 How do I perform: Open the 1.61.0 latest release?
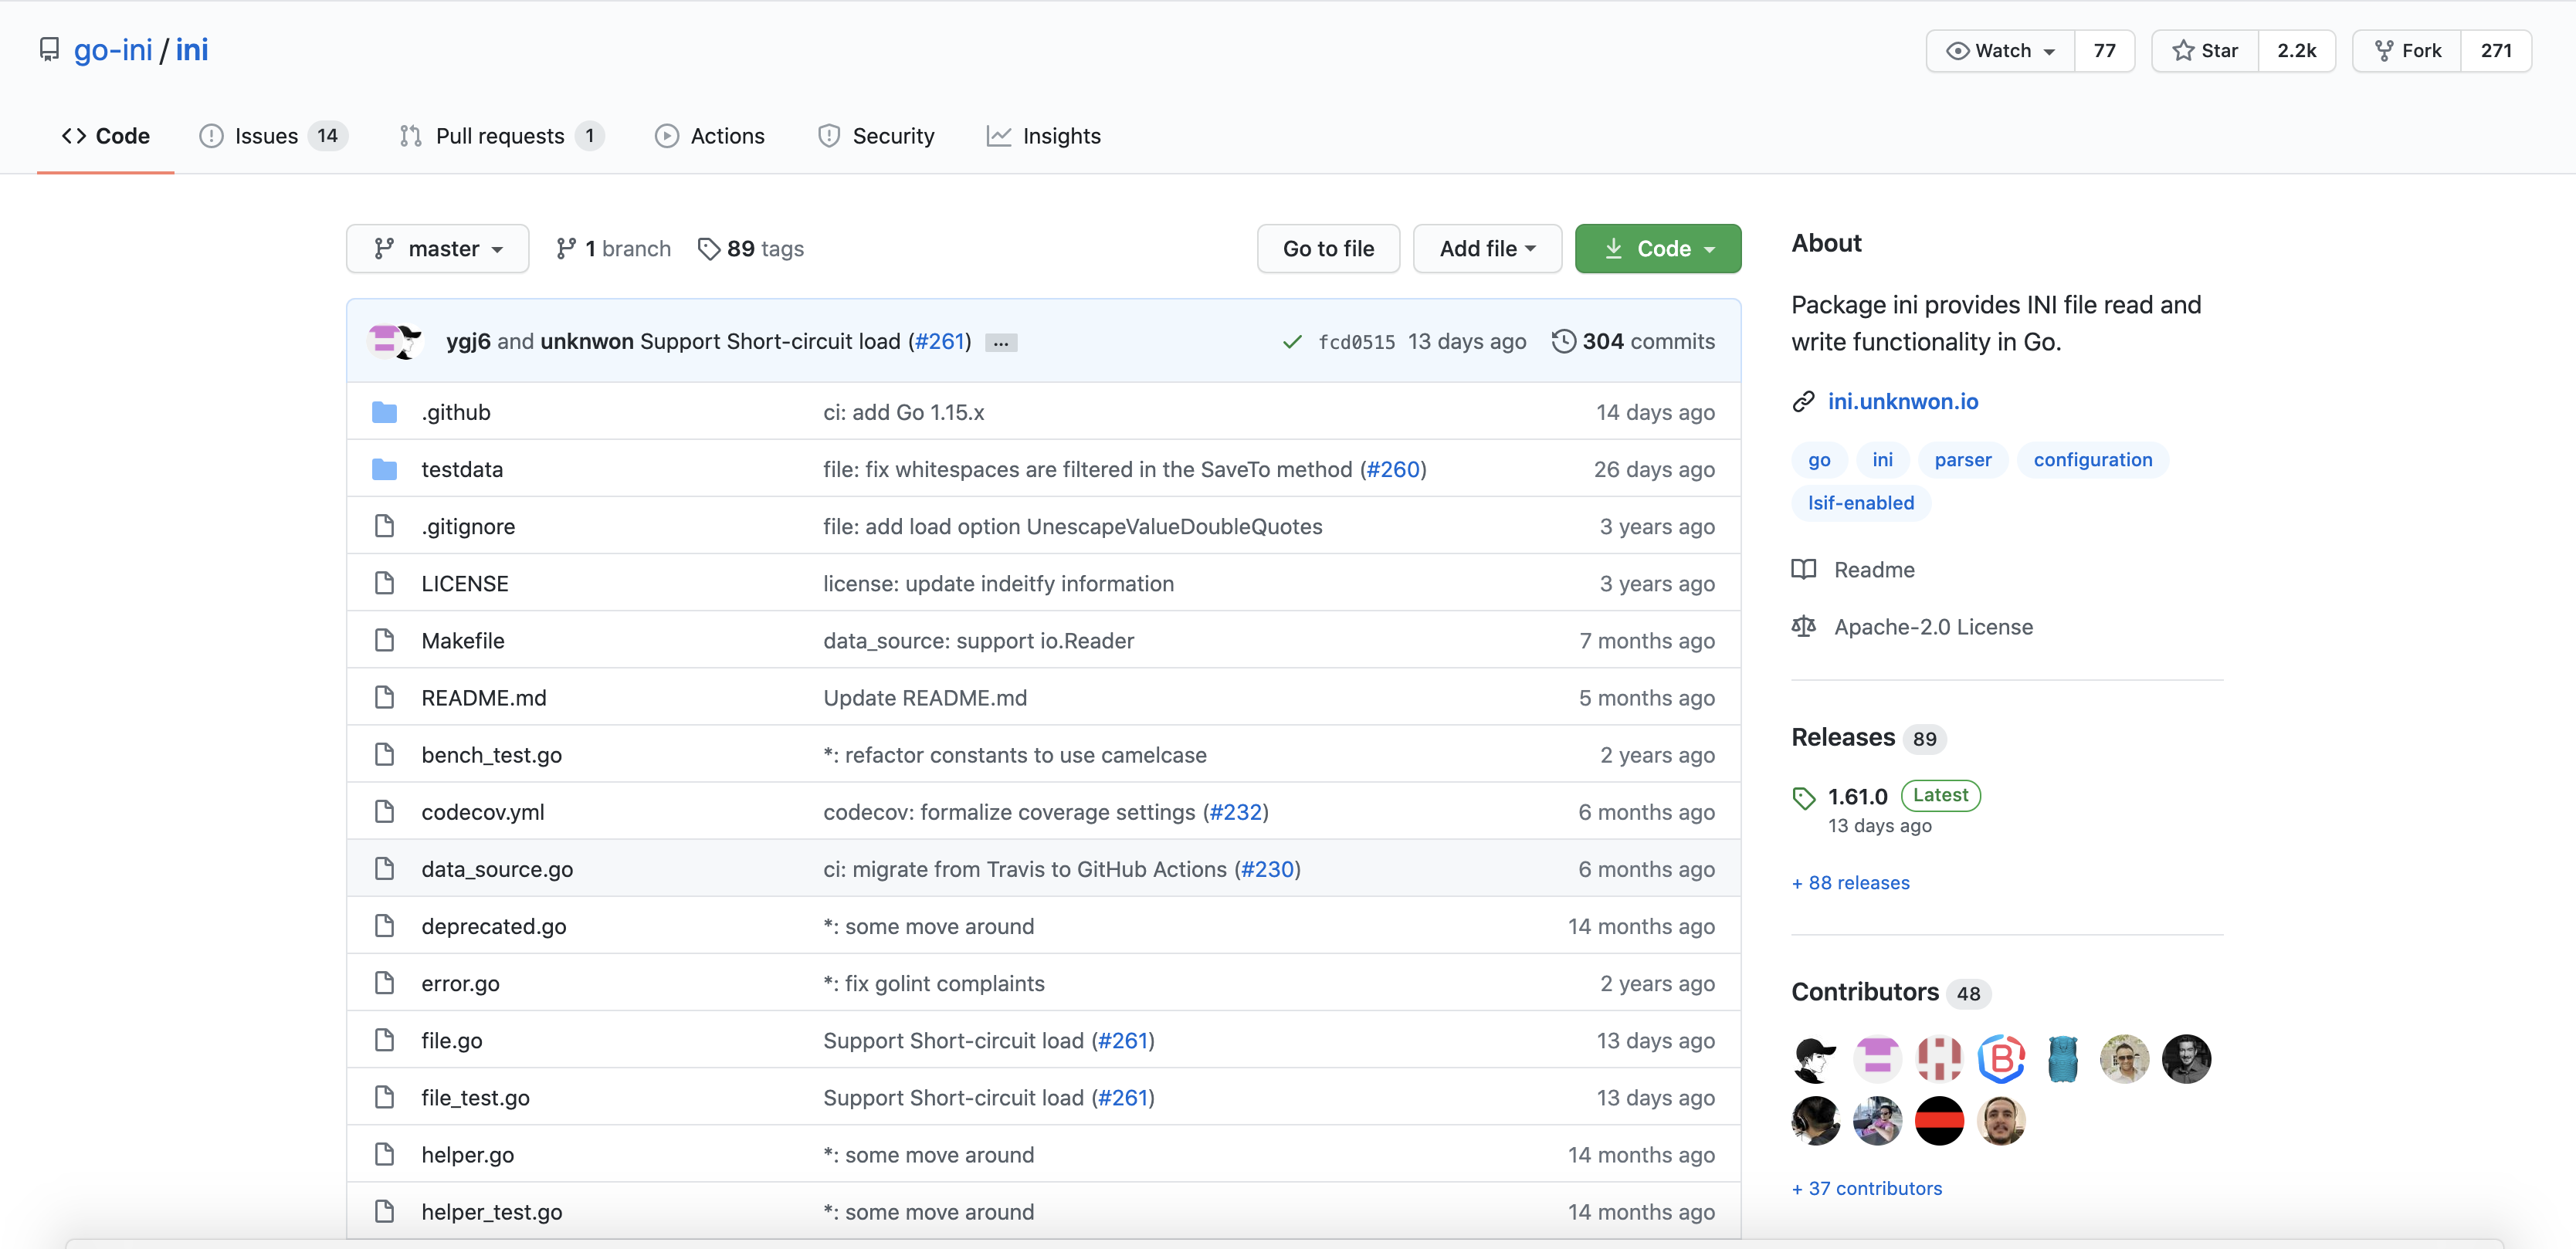pyautogui.click(x=1858, y=797)
